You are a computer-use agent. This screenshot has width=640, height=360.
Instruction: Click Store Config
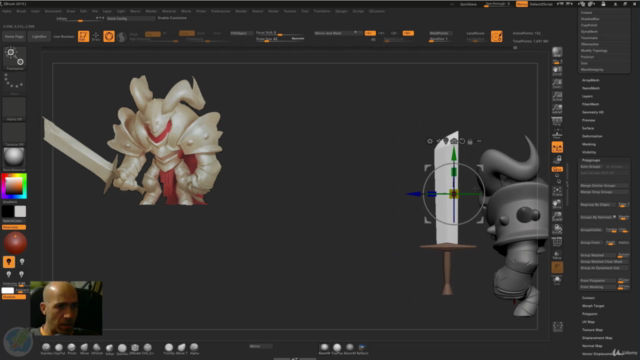tap(131, 18)
